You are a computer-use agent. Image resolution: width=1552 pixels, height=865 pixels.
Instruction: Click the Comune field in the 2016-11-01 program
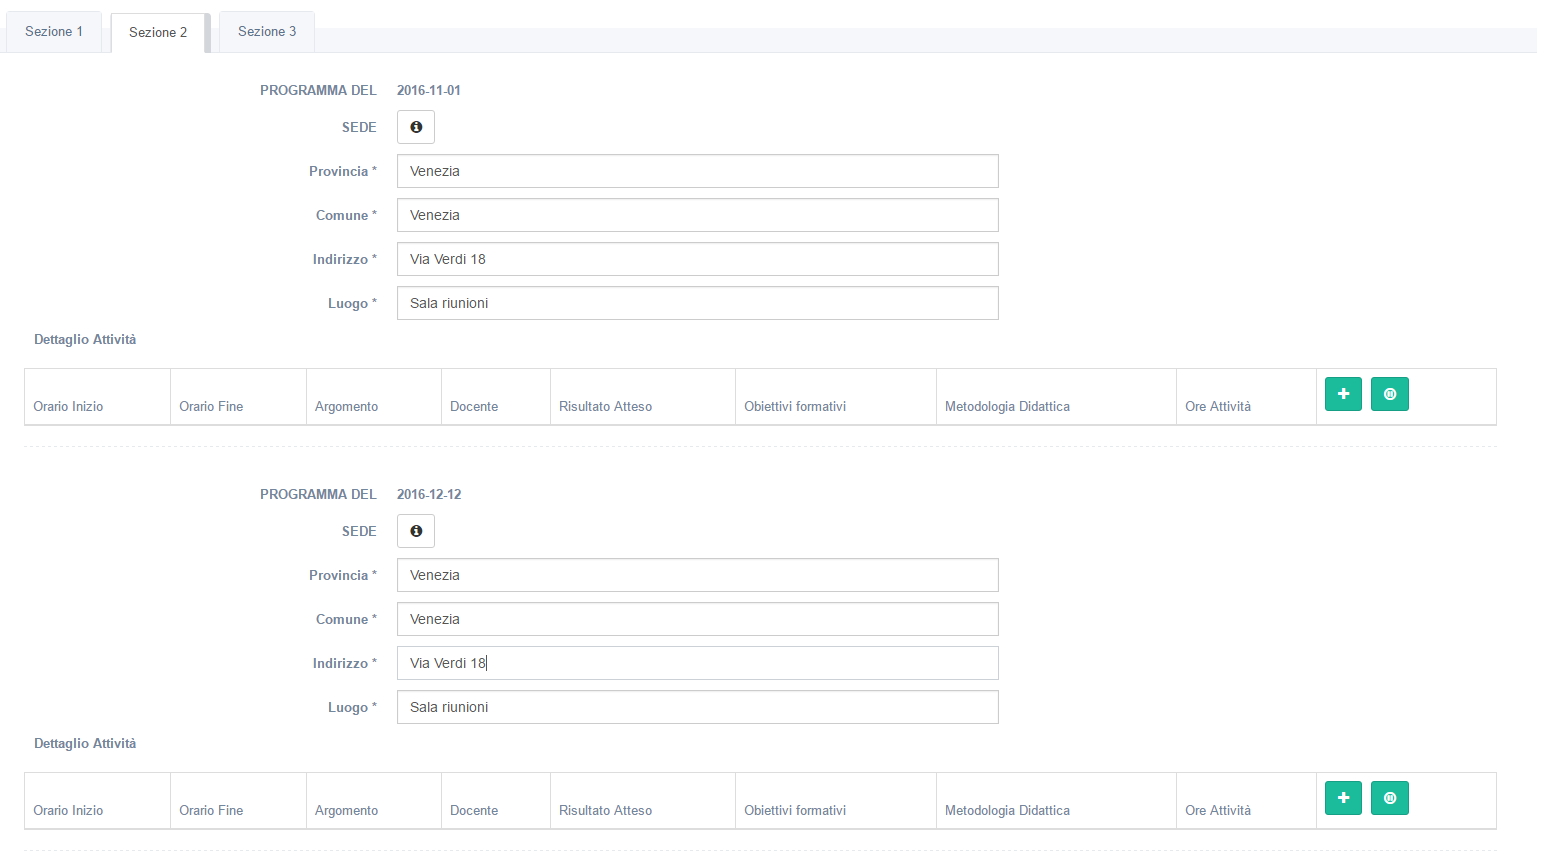pyautogui.click(x=697, y=215)
